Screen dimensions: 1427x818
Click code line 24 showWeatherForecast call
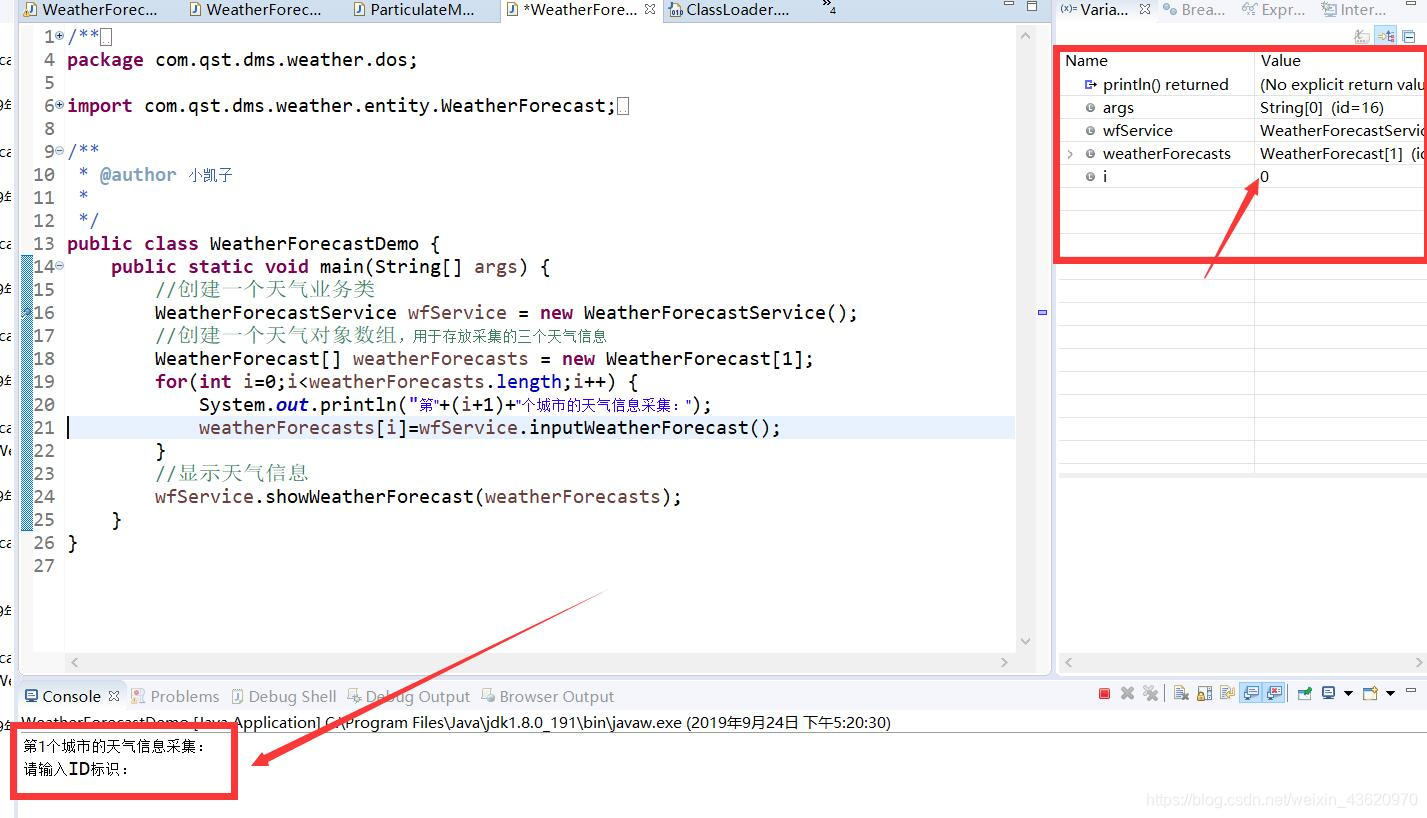coord(418,496)
